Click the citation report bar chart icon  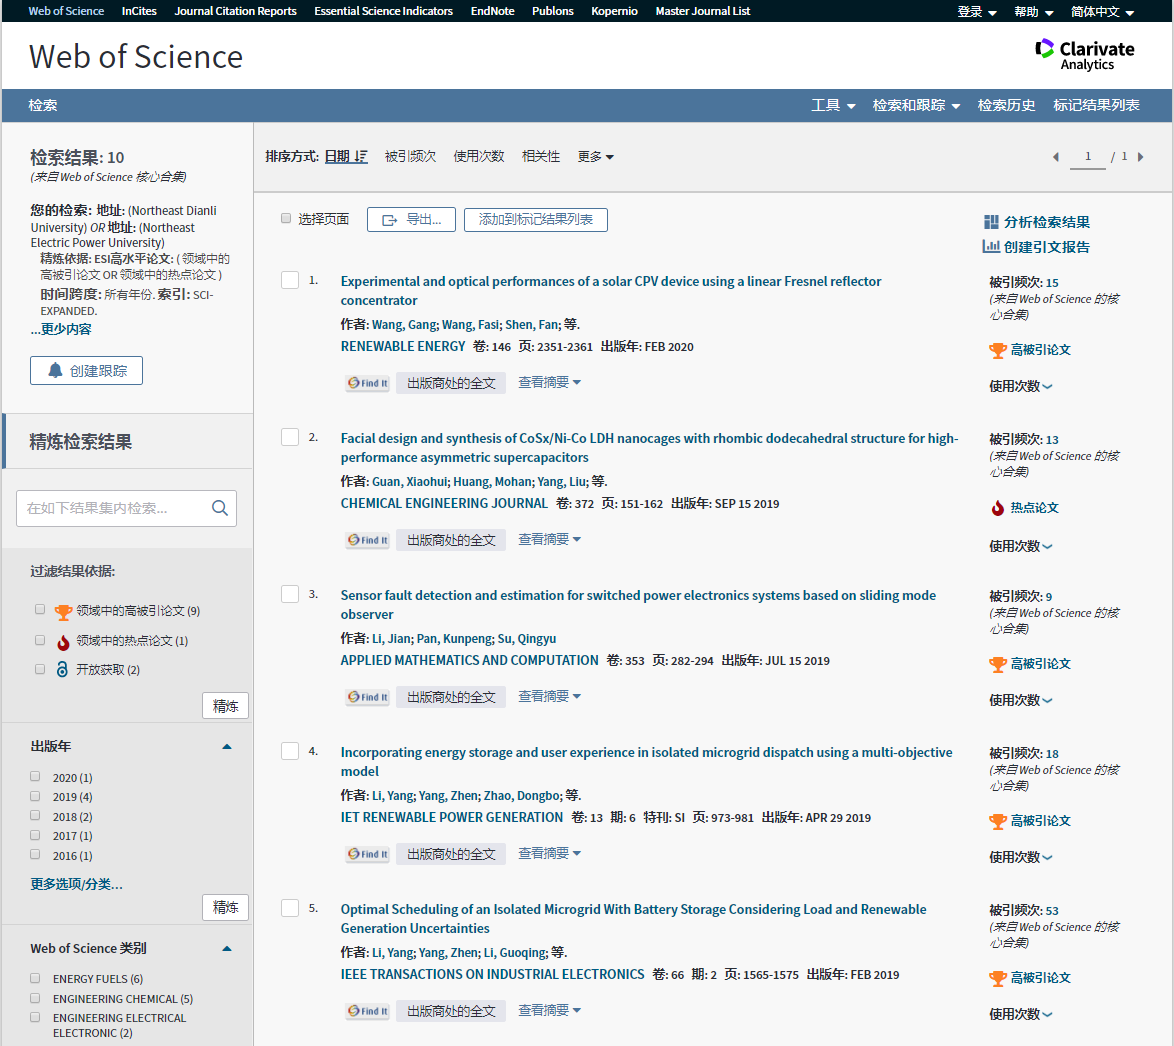coord(991,246)
